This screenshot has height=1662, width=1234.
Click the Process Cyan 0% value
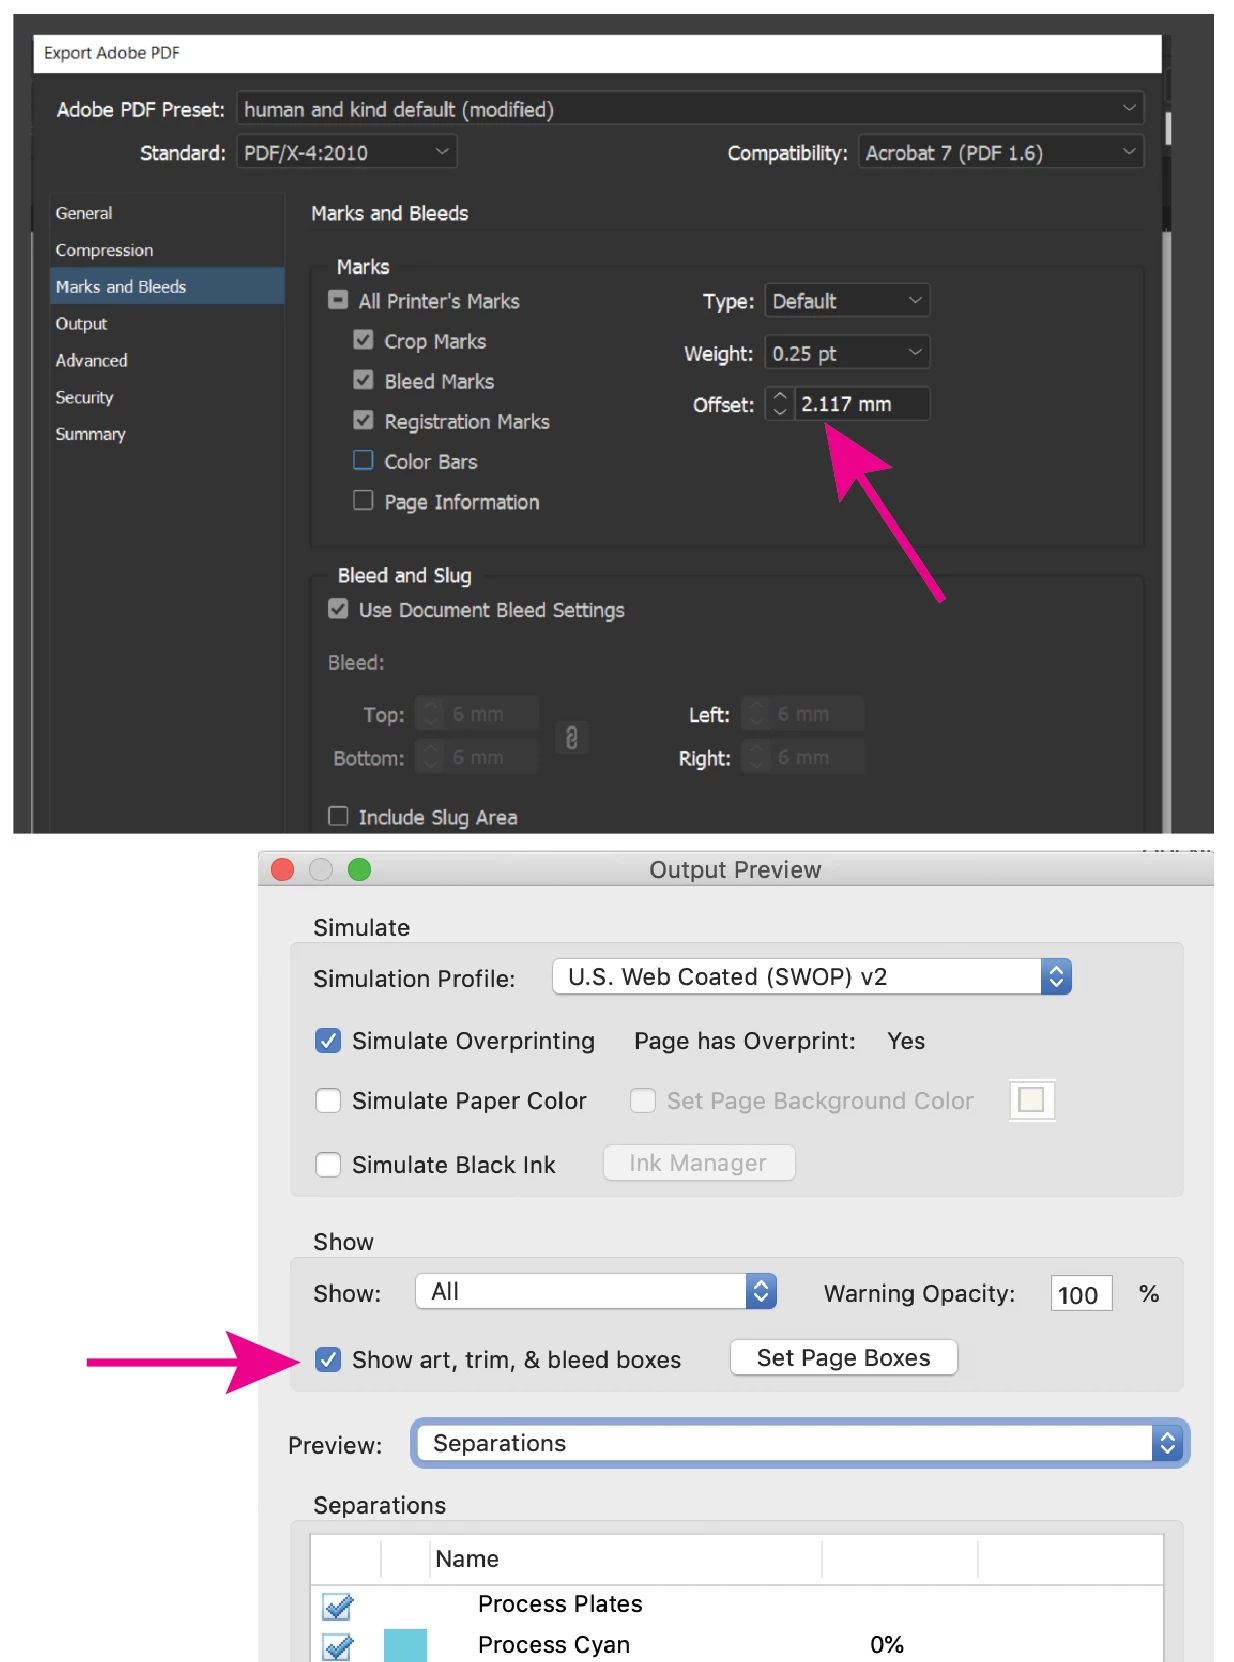tap(887, 1645)
